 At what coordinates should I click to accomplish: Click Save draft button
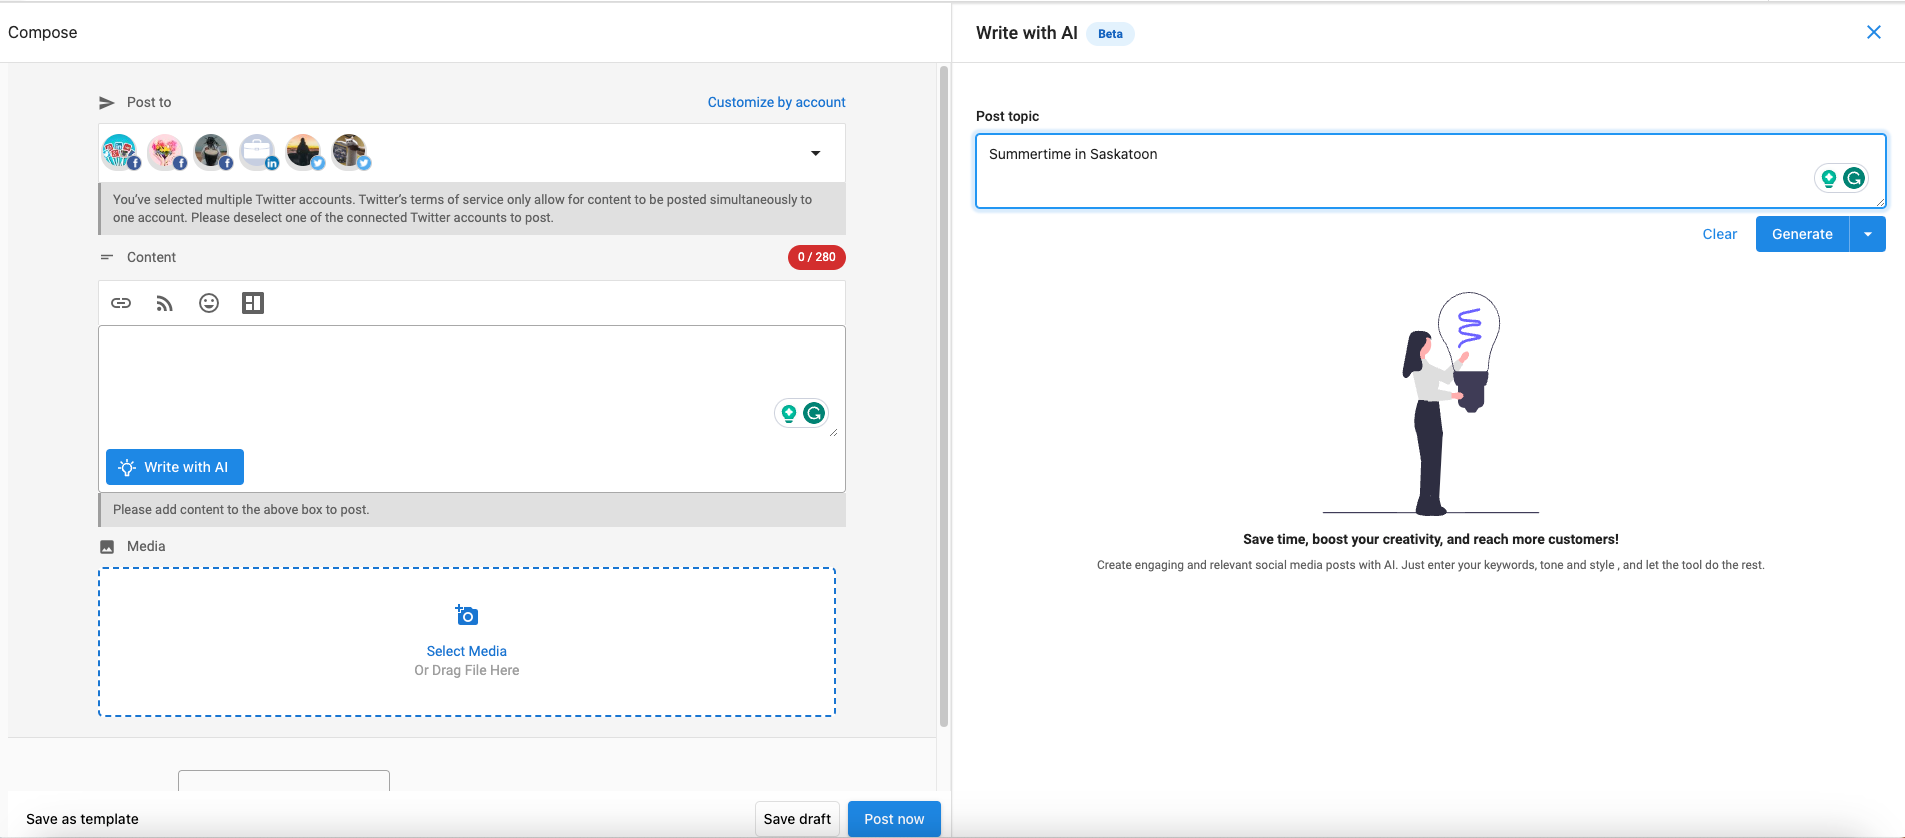(x=797, y=819)
